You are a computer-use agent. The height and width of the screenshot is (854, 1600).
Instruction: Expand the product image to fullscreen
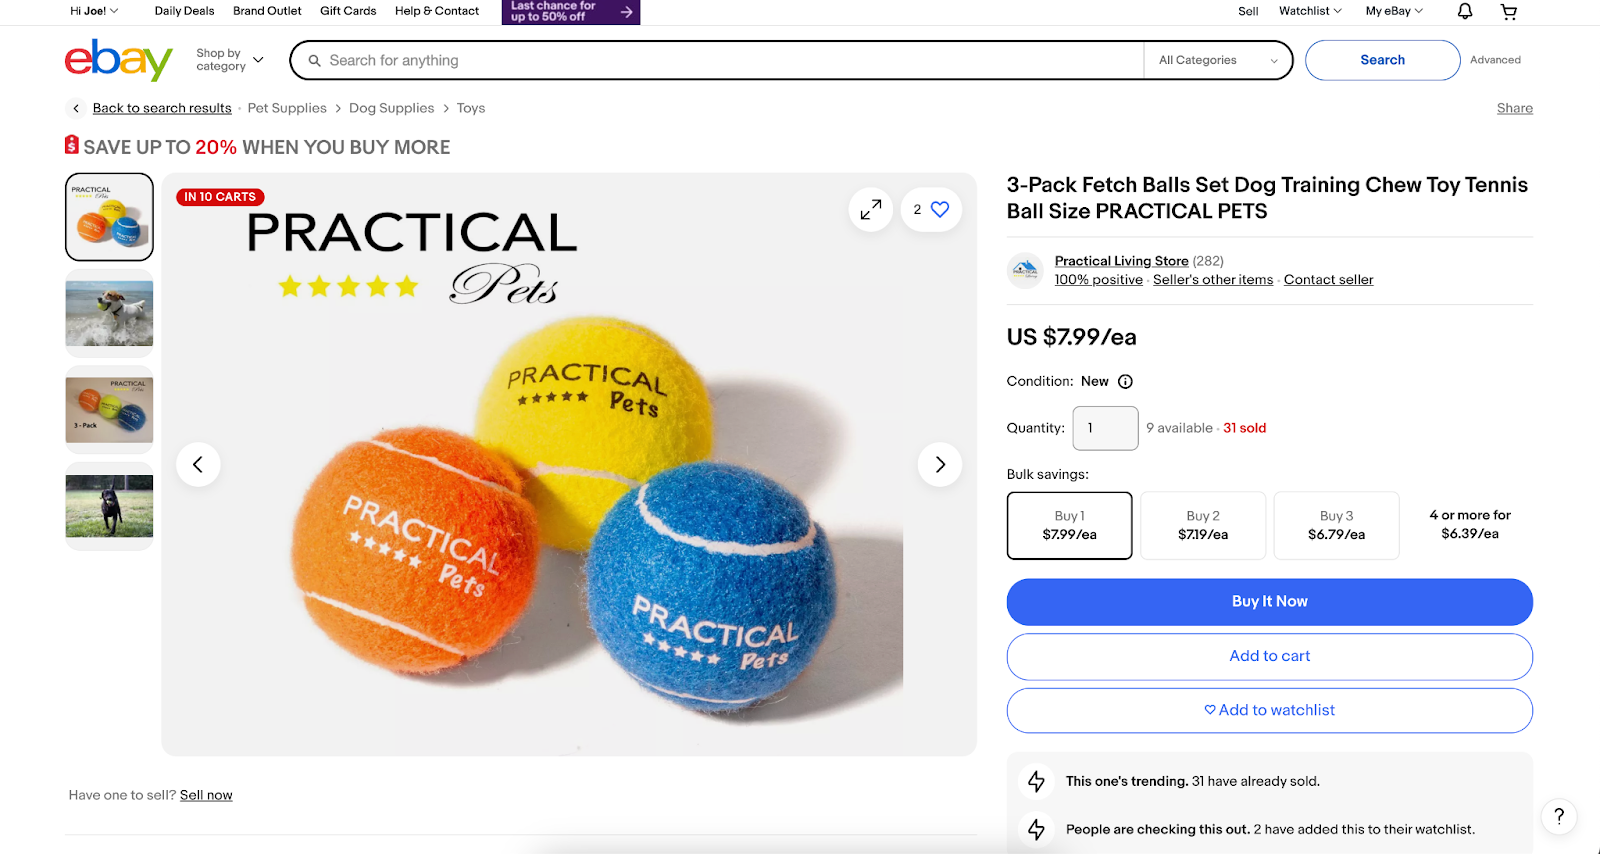point(870,209)
